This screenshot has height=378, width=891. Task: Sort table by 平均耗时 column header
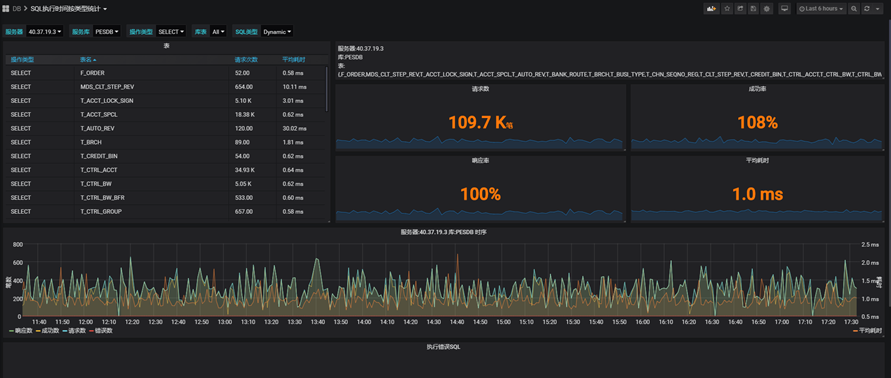pos(294,59)
